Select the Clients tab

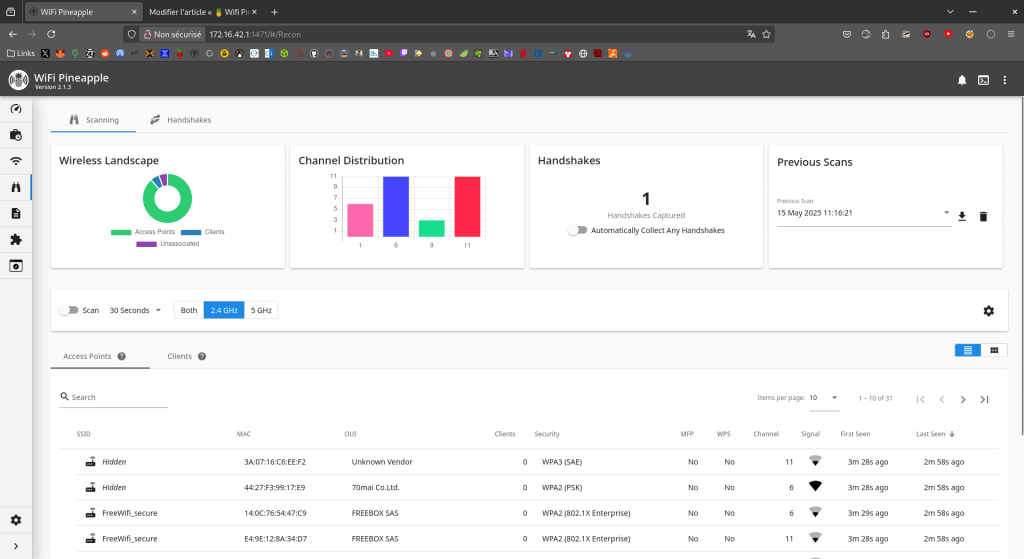[185, 357]
